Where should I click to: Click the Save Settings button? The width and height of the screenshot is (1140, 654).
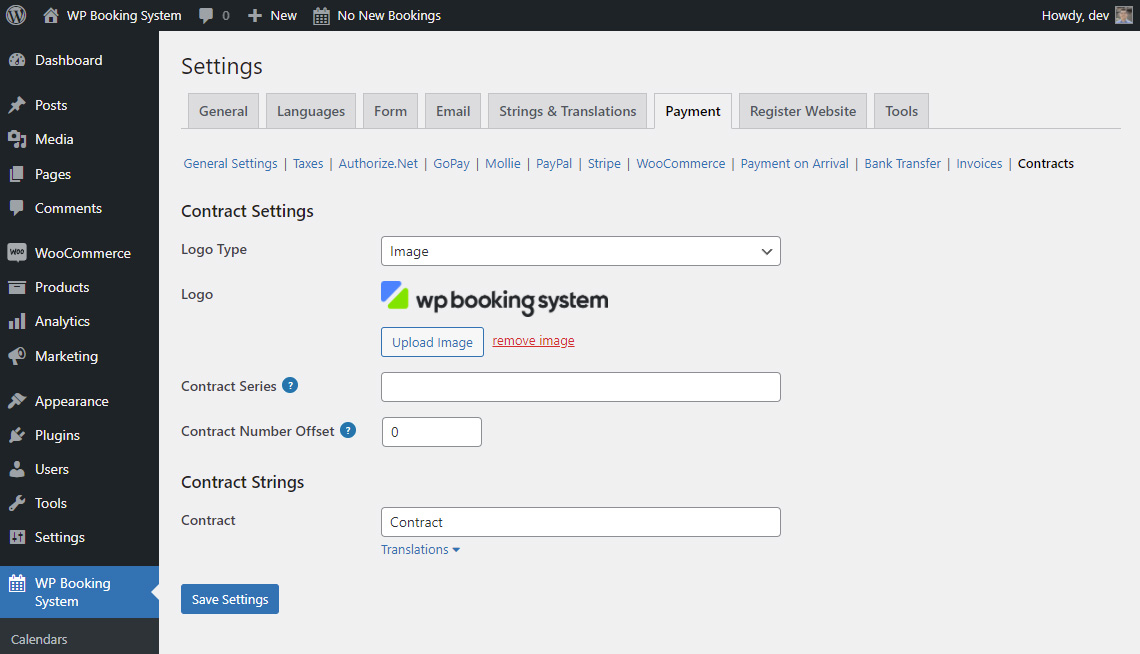[x=230, y=599]
